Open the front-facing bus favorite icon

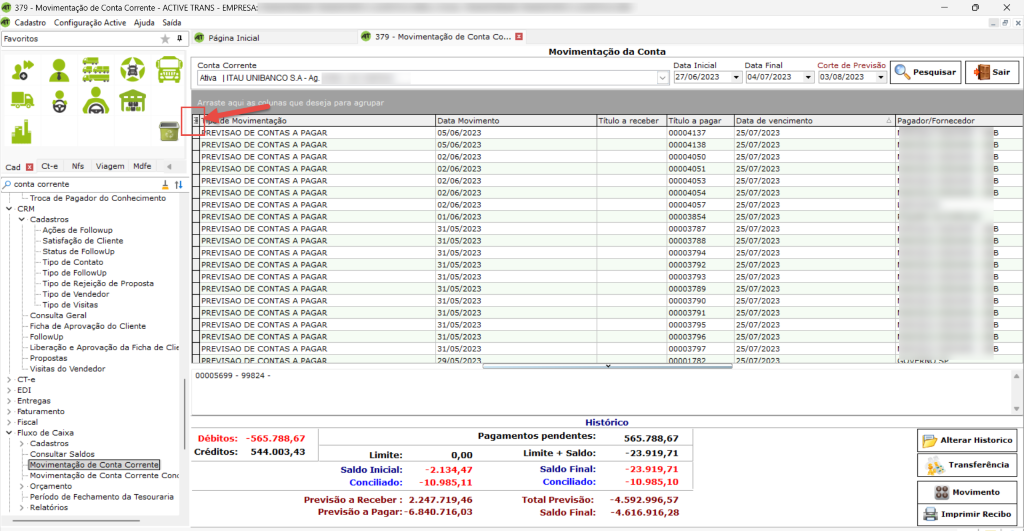(x=169, y=70)
